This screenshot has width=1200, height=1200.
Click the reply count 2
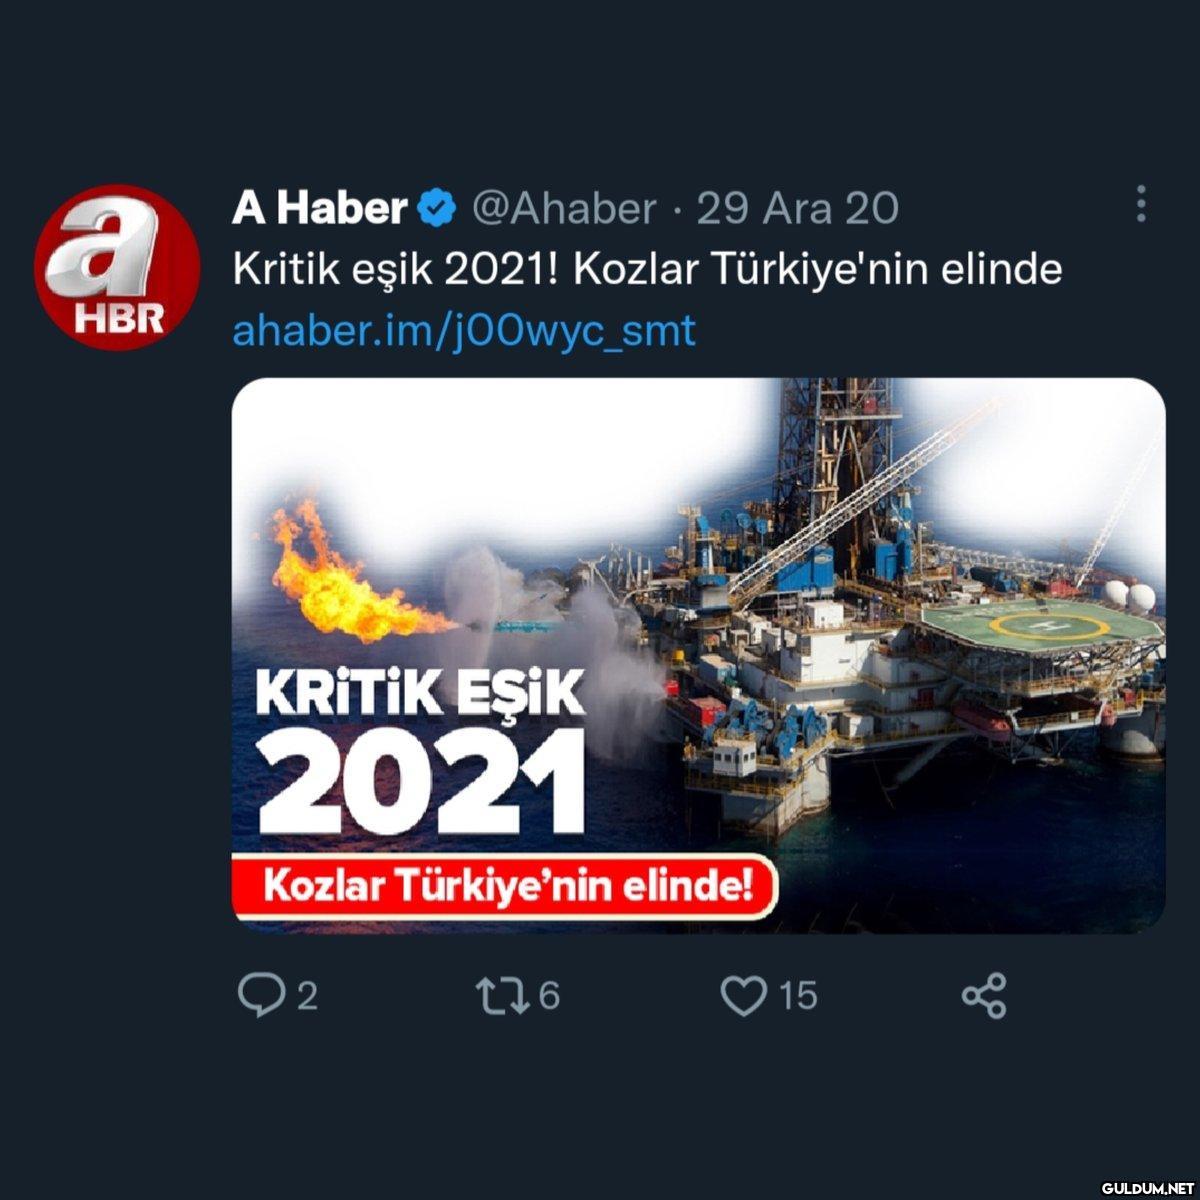tap(307, 996)
